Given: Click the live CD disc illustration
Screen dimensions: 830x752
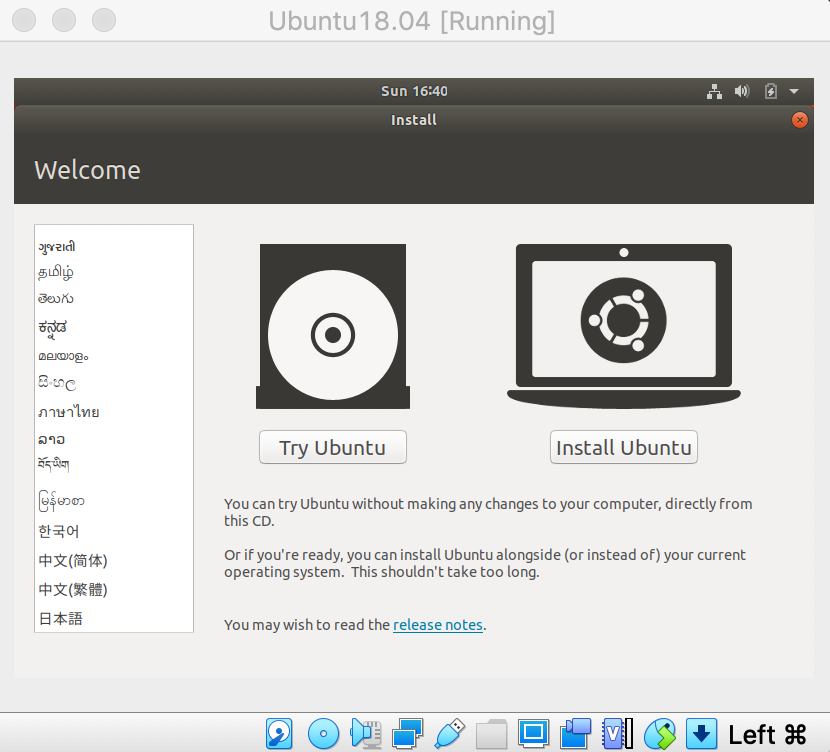Looking at the screenshot, I should pos(333,326).
